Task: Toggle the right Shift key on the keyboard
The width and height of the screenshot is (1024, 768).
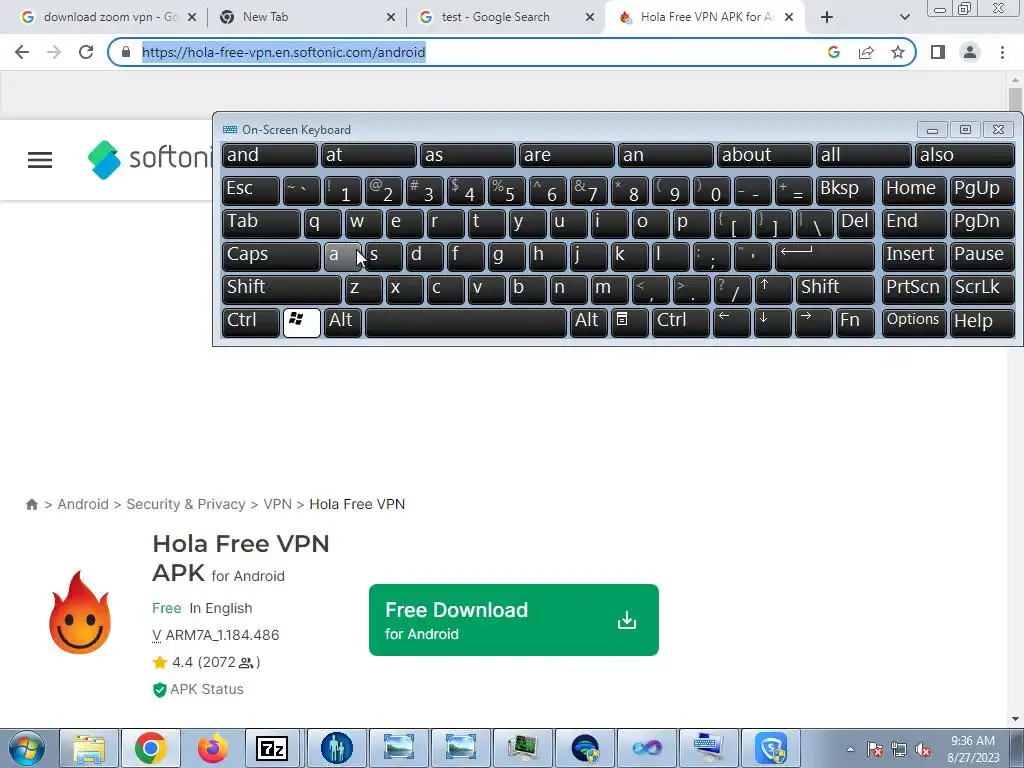Action: 835,289
